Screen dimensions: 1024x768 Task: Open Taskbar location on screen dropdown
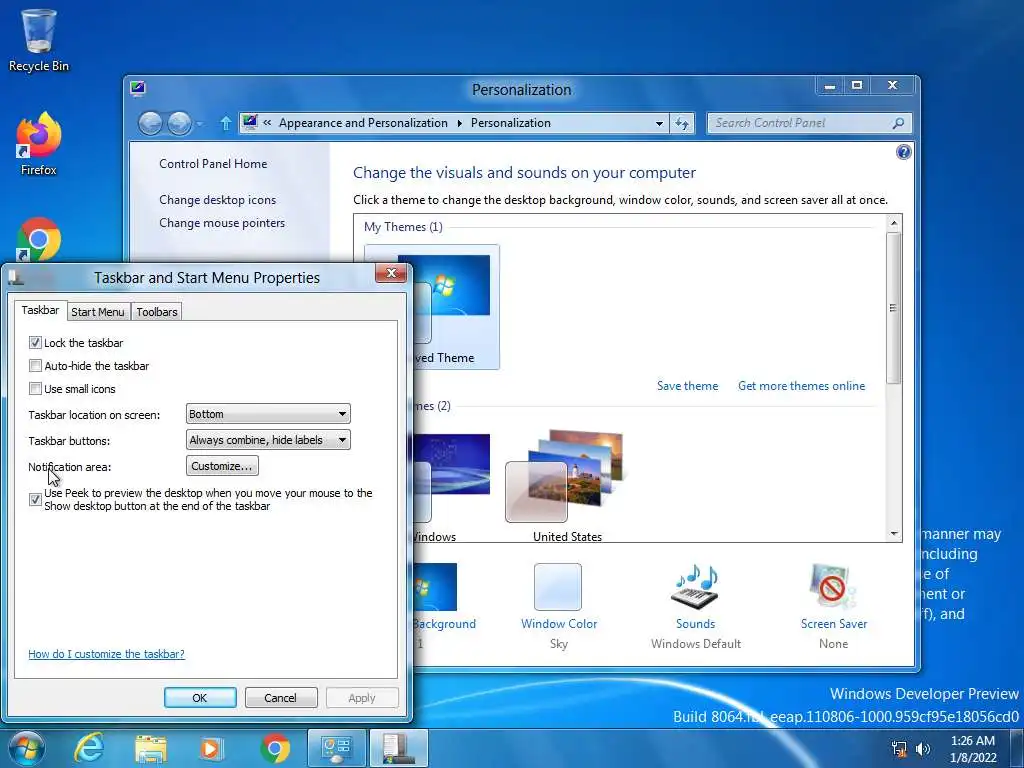point(268,413)
